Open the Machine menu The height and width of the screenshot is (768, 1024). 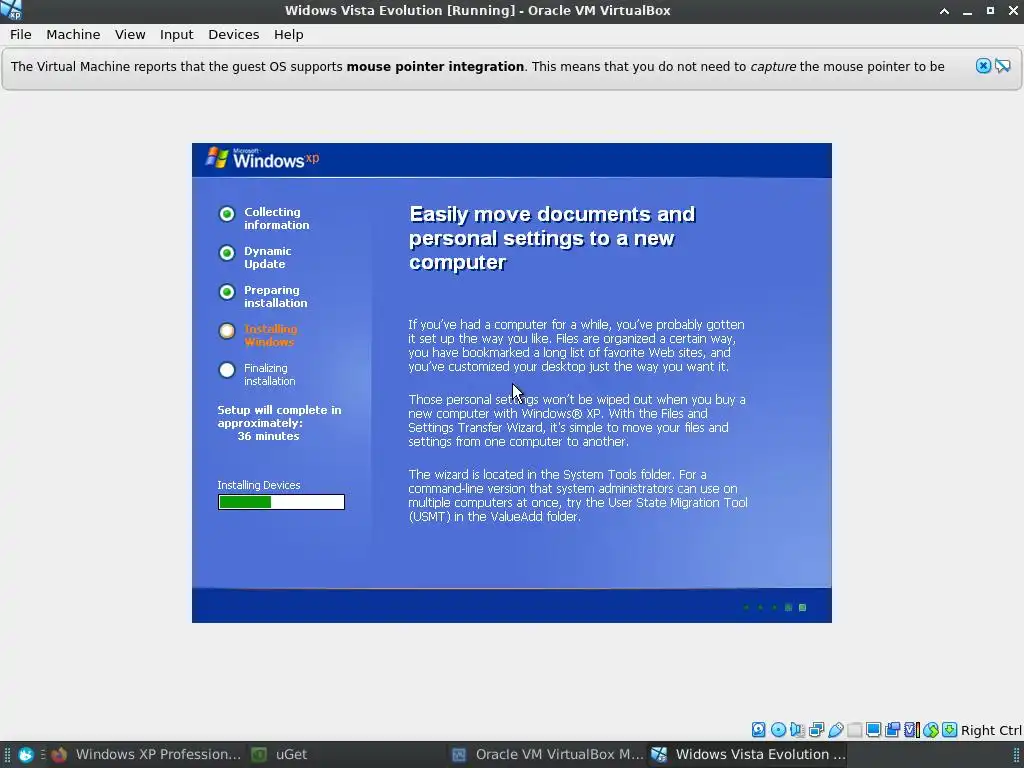pos(73,35)
